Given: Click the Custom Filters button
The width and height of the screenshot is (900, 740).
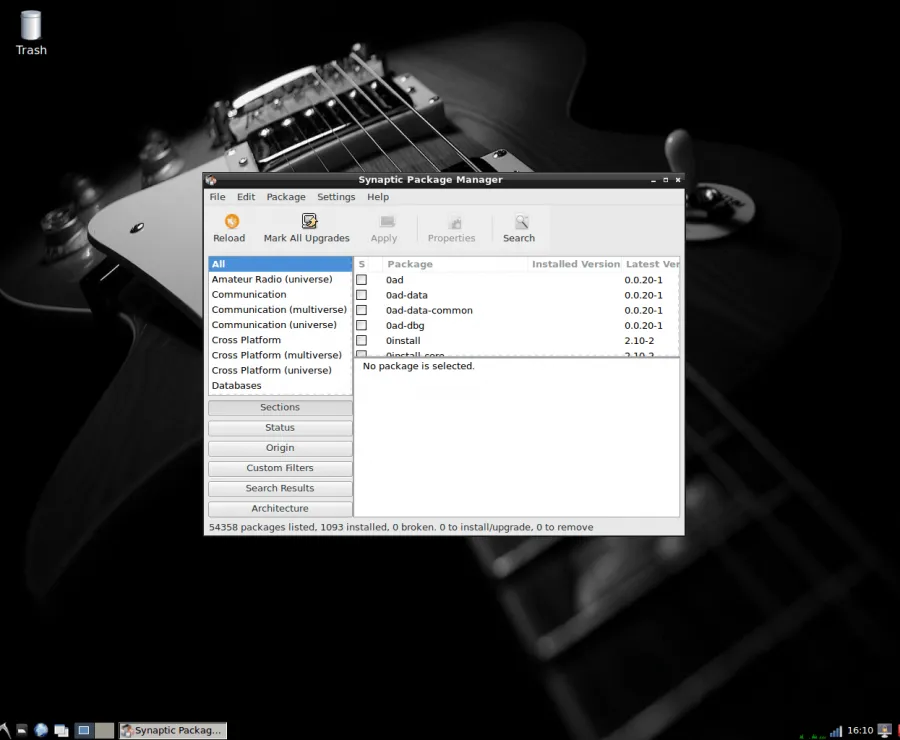Looking at the screenshot, I should click(x=280, y=468).
